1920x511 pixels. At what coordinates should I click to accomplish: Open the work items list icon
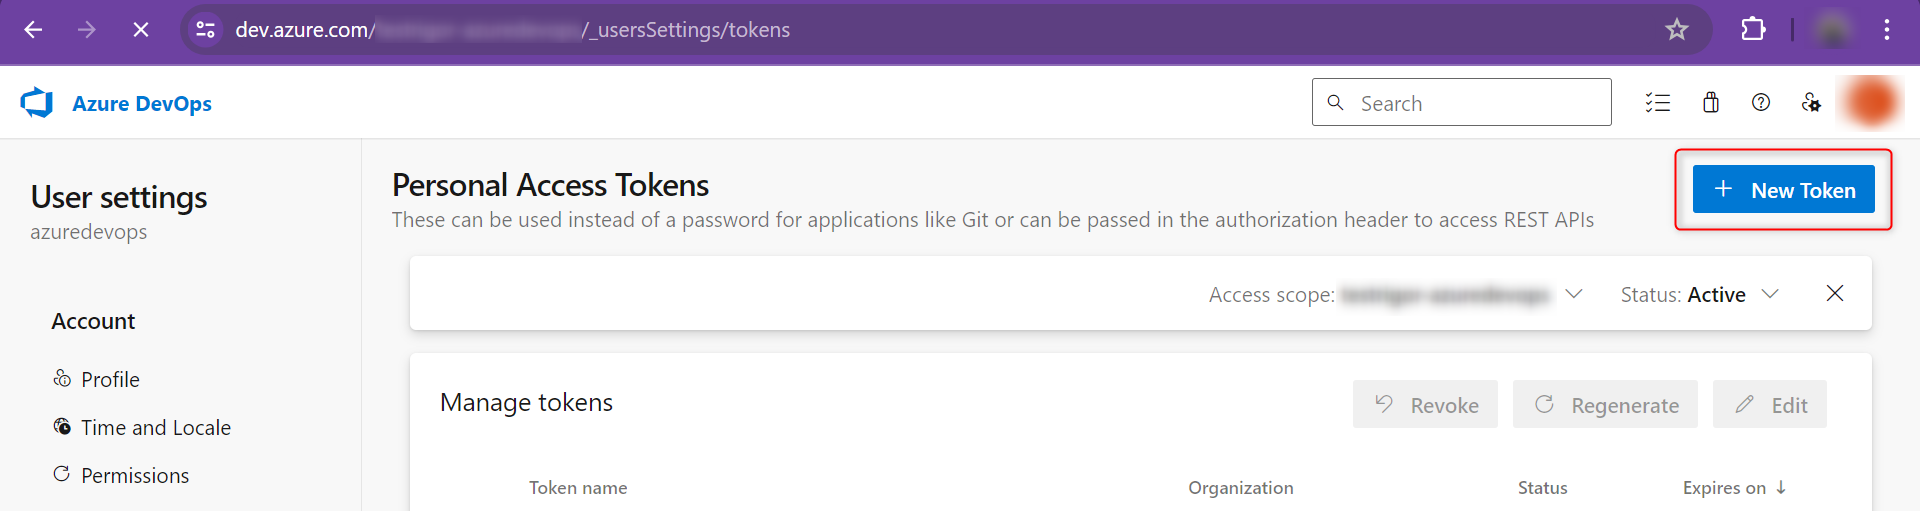(1658, 103)
